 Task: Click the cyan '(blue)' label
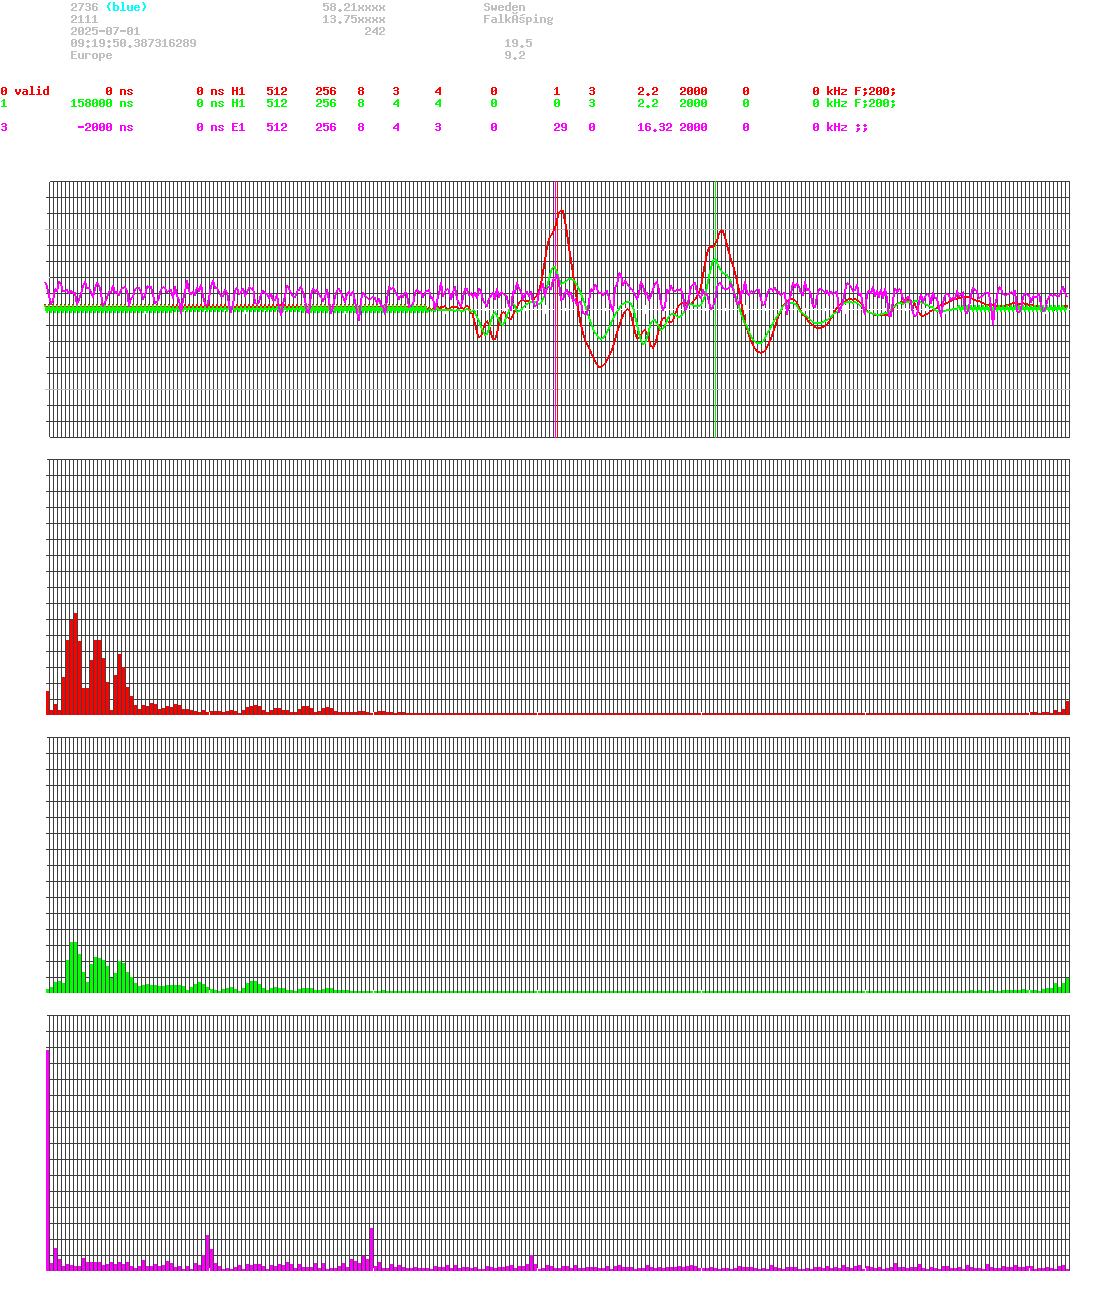[126, 7]
